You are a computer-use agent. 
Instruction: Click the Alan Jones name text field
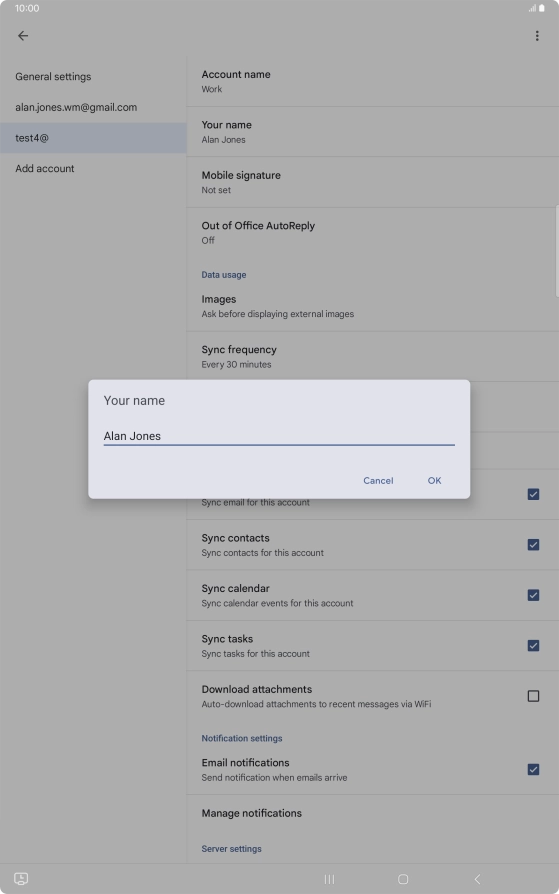tap(279, 436)
